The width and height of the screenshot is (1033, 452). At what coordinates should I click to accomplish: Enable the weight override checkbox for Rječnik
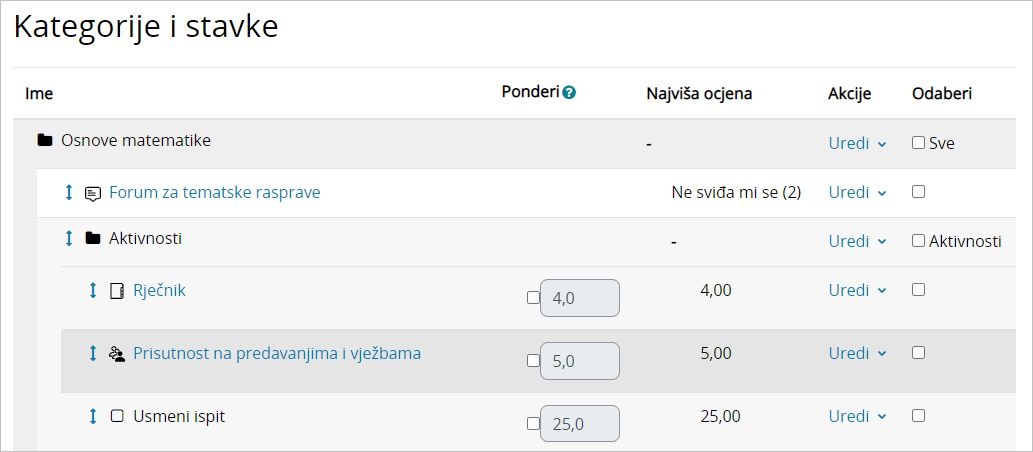pyautogui.click(x=533, y=297)
